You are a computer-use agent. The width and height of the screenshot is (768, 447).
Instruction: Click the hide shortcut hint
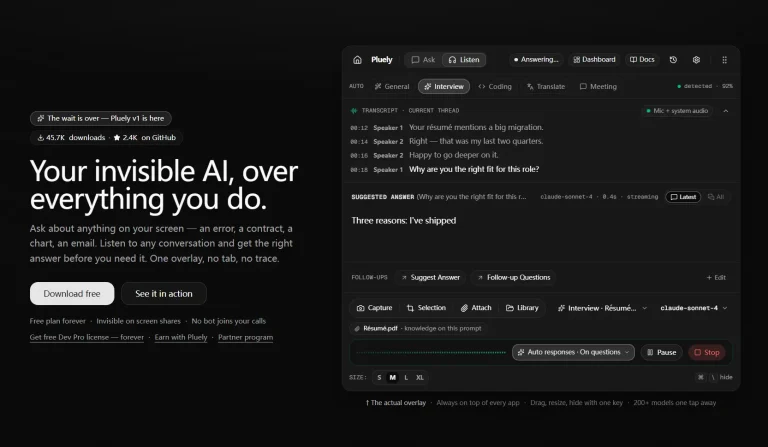[x=715, y=377]
